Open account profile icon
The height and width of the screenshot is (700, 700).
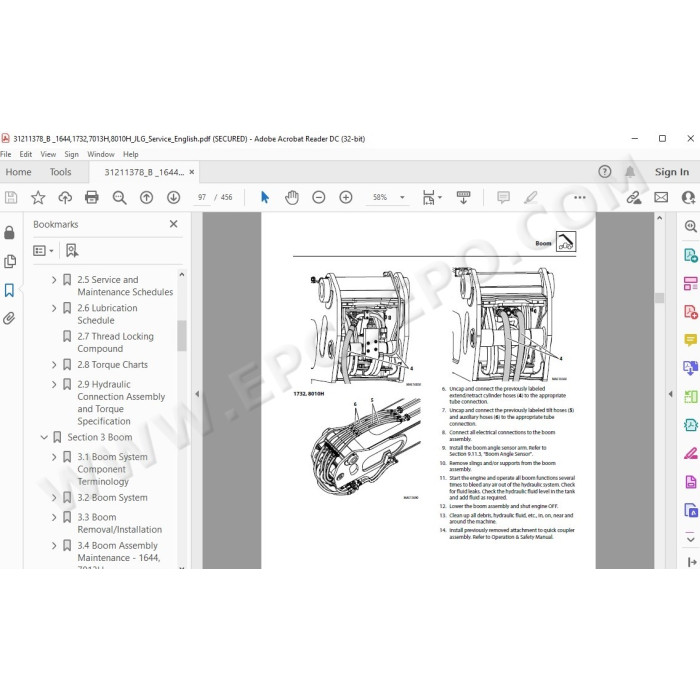pos(688,197)
